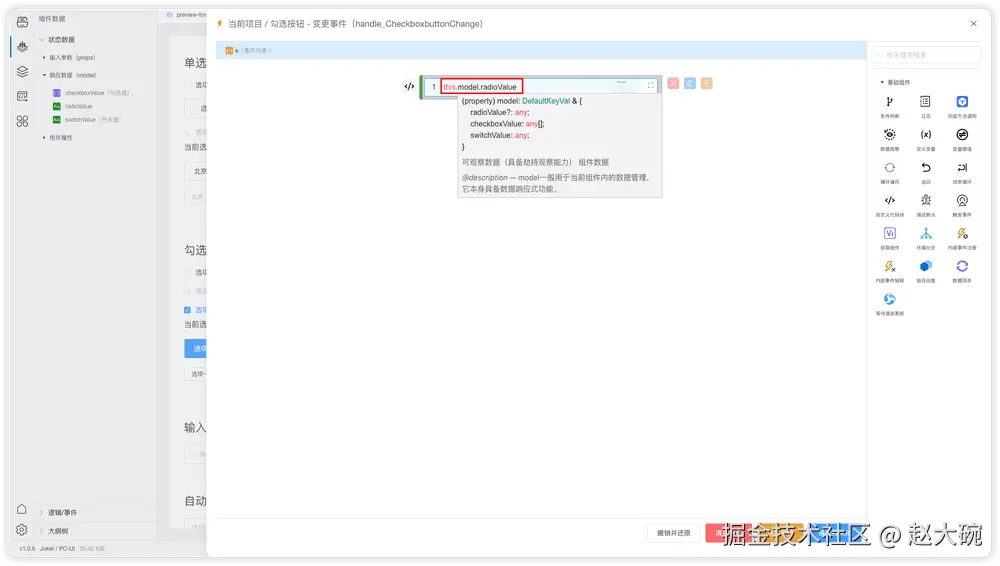Add the 条件判断 (condition) node
This screenshot has height=566, width=1000.
890,102
